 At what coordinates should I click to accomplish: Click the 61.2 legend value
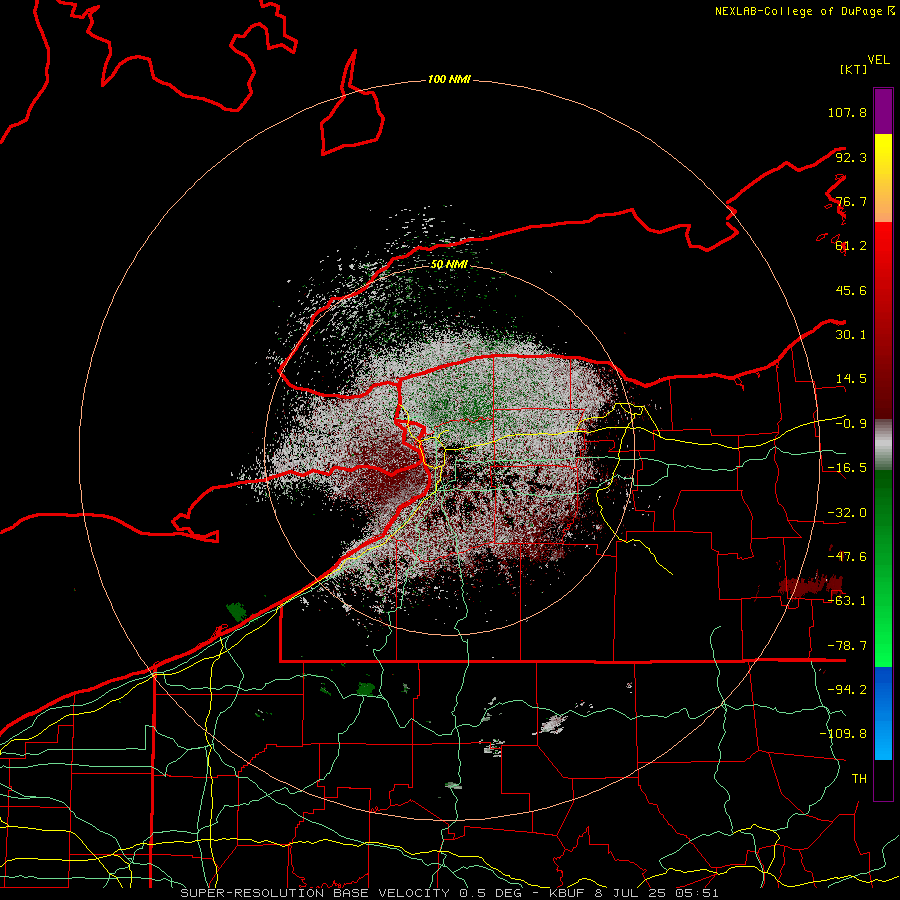[851, 246]
